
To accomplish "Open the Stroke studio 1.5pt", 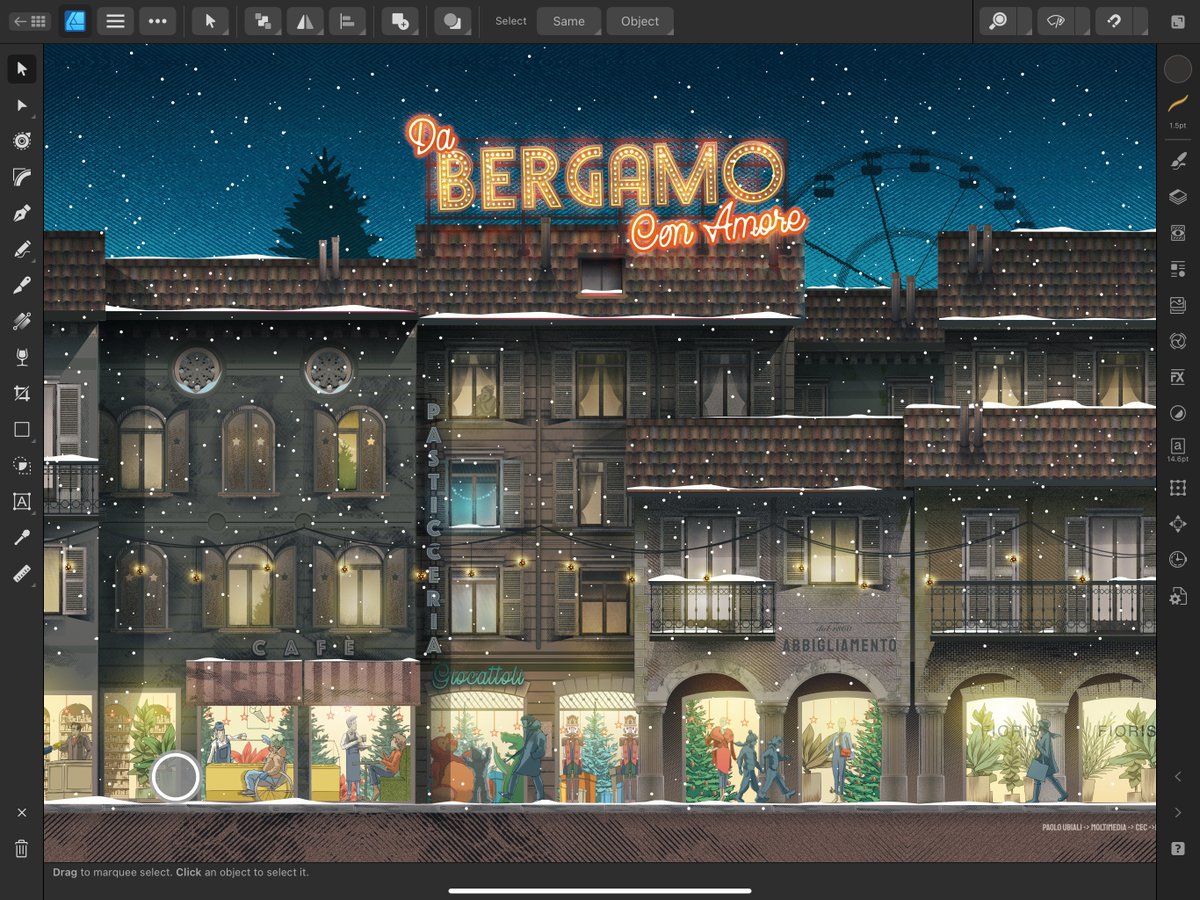I will (x=1178, y=110).
